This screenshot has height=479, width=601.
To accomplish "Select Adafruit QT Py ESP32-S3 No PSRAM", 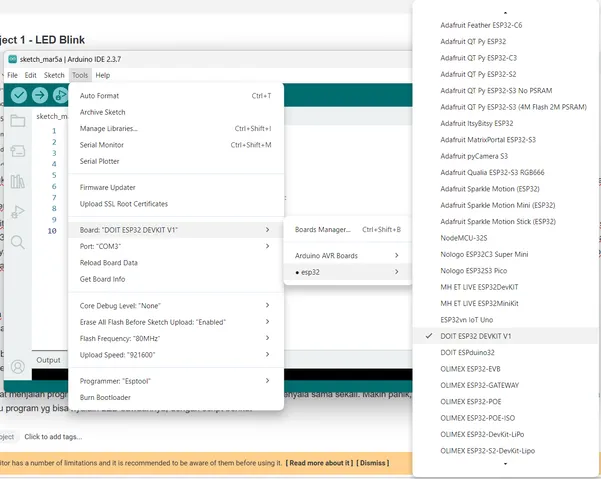I will click(x=505, y=91).
